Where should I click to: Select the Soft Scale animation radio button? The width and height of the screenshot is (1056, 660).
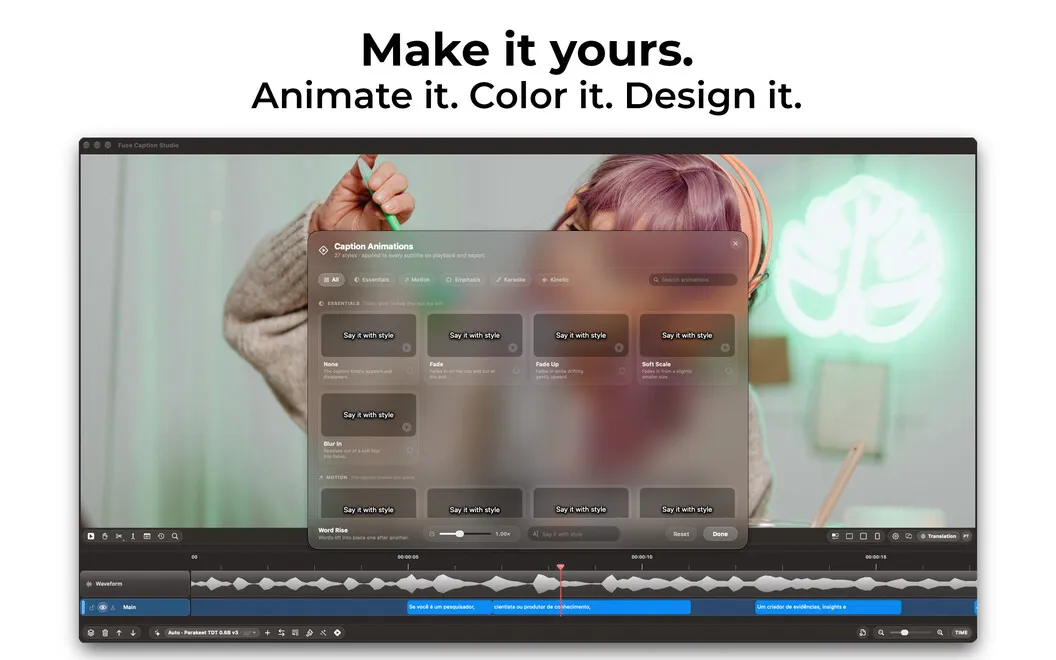729,371
